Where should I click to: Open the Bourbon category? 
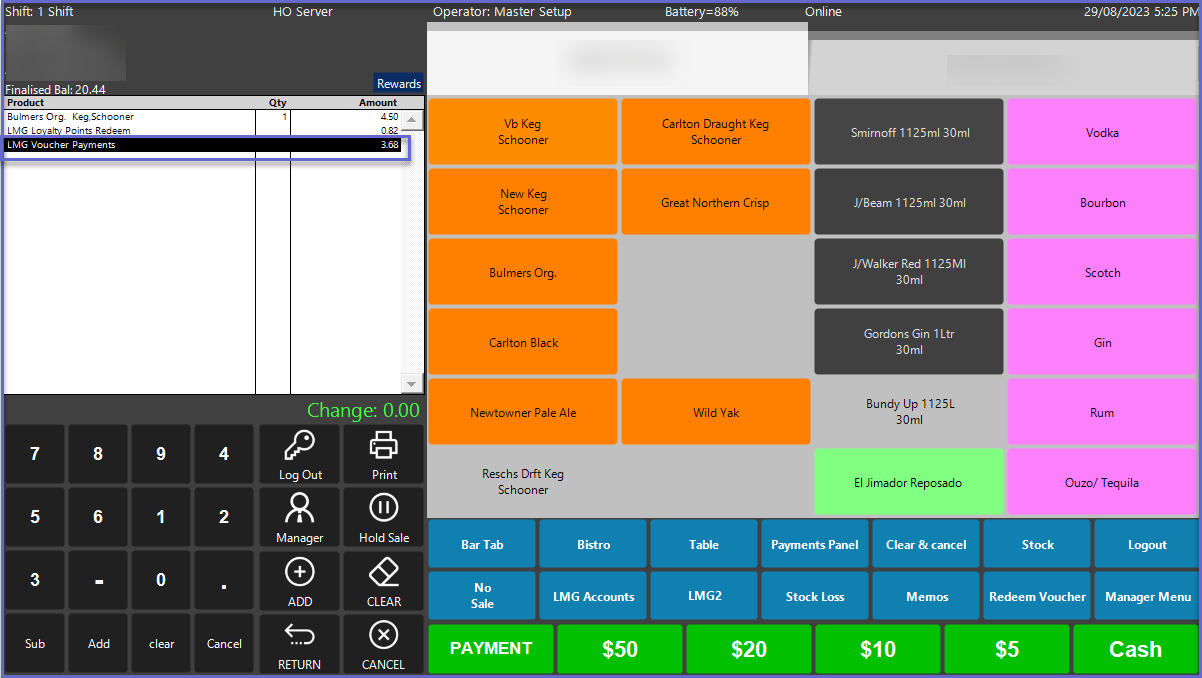(x=1102, y=202)
